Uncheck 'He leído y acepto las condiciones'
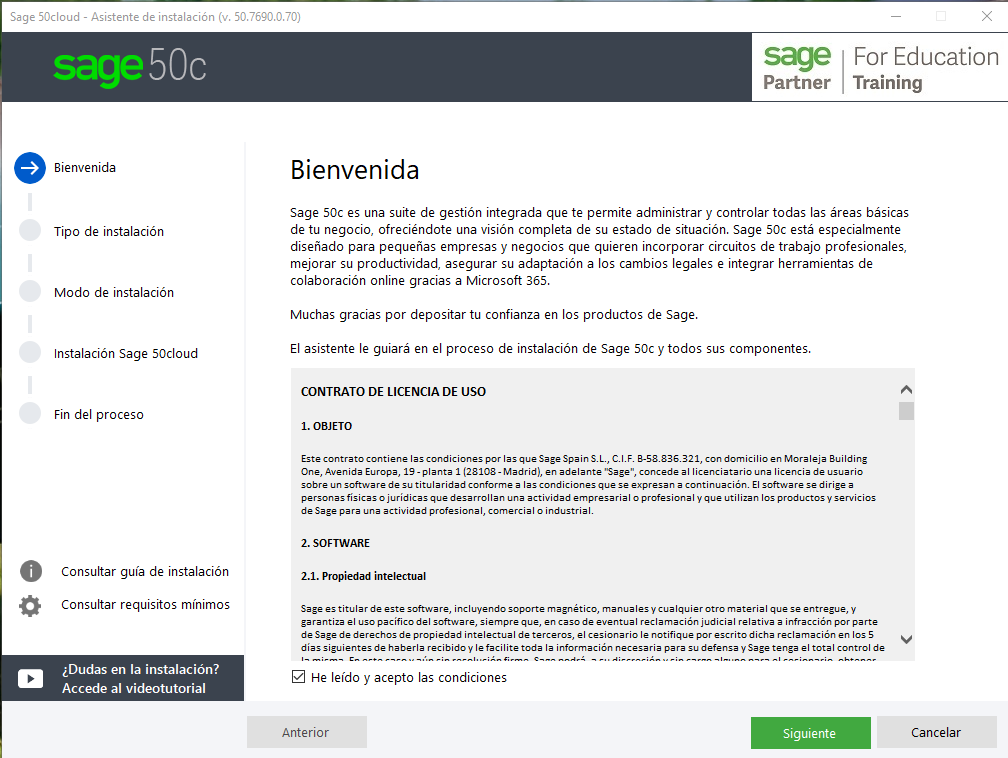This screenshot has height=758, width=1008. [298, 676]
